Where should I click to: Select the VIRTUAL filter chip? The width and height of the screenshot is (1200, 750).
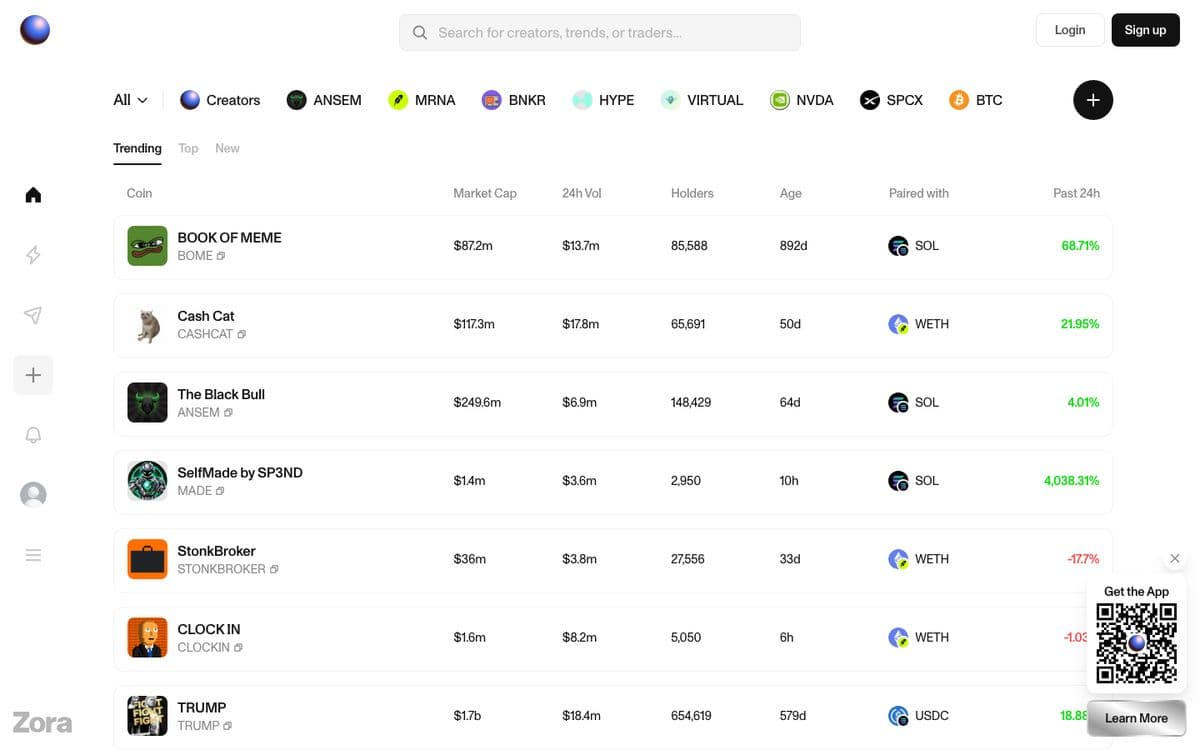click(x=702, y=100)
